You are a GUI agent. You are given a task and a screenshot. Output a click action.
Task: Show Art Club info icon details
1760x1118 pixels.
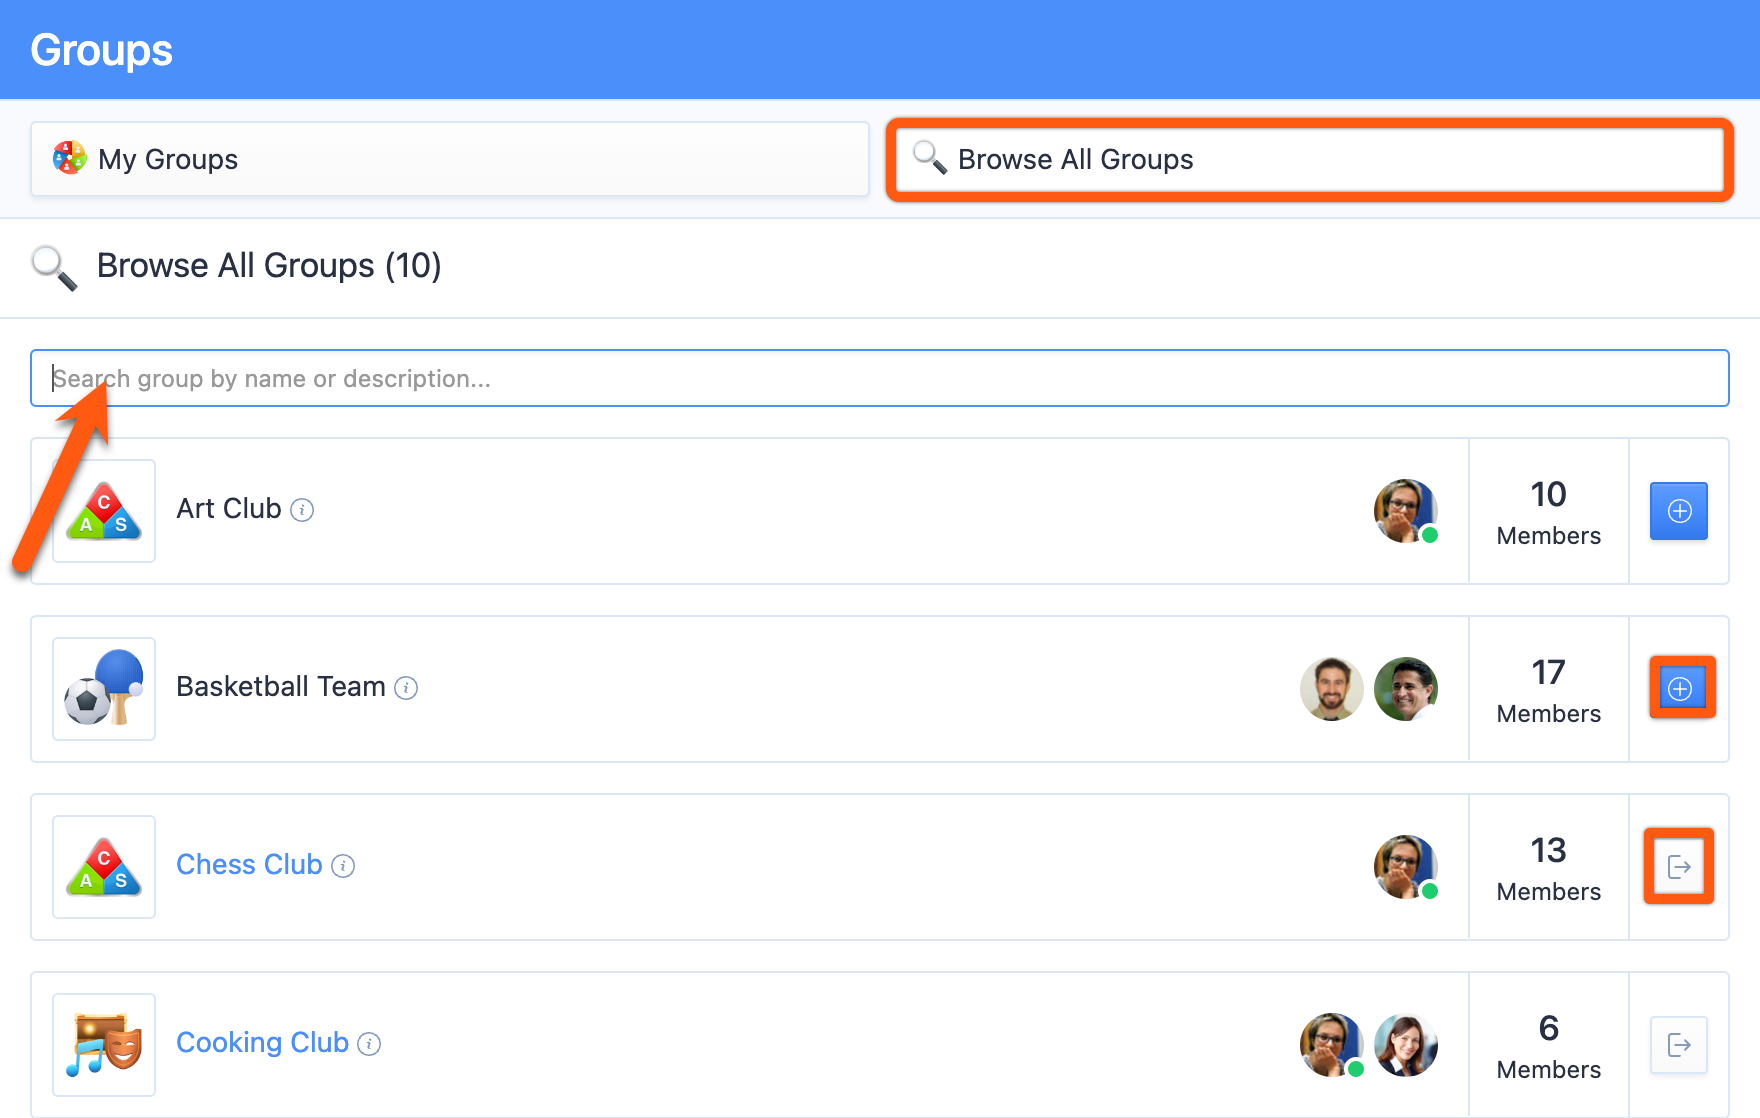pos(302,510)
